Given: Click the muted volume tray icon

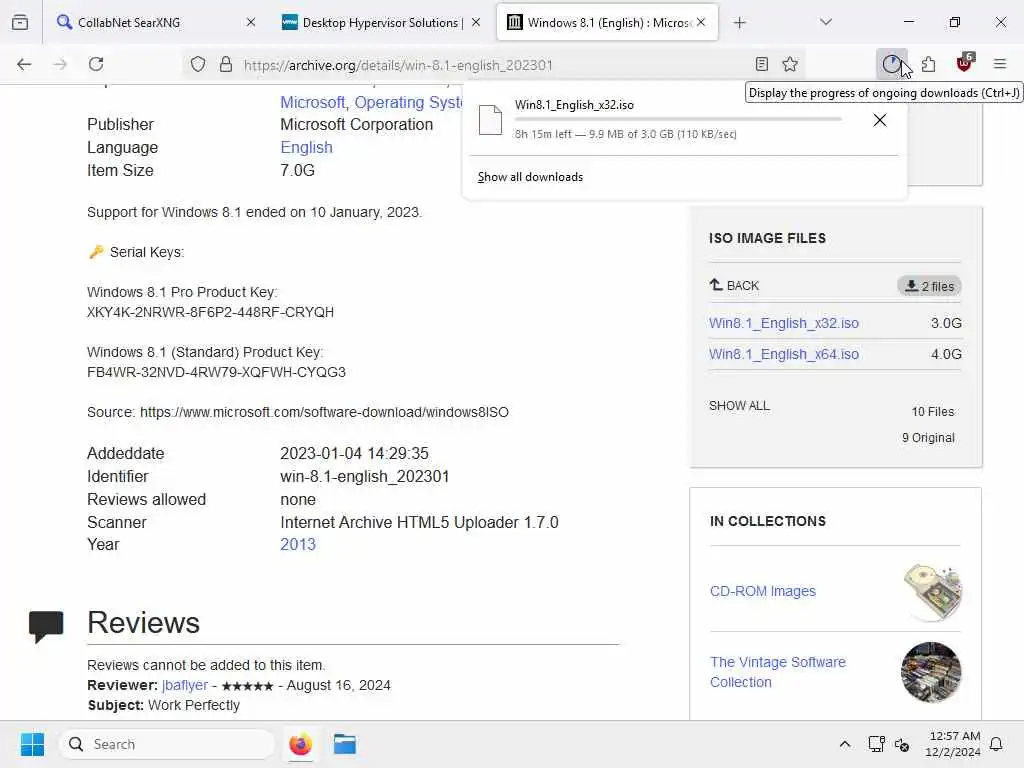Looking at the screenshot, I should click(x=902, y=744).
